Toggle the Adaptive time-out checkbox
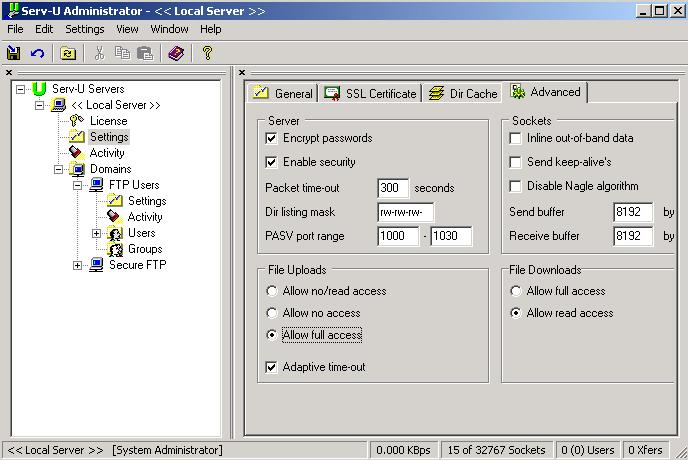688x460 pixels. click(x=271, y=367)
